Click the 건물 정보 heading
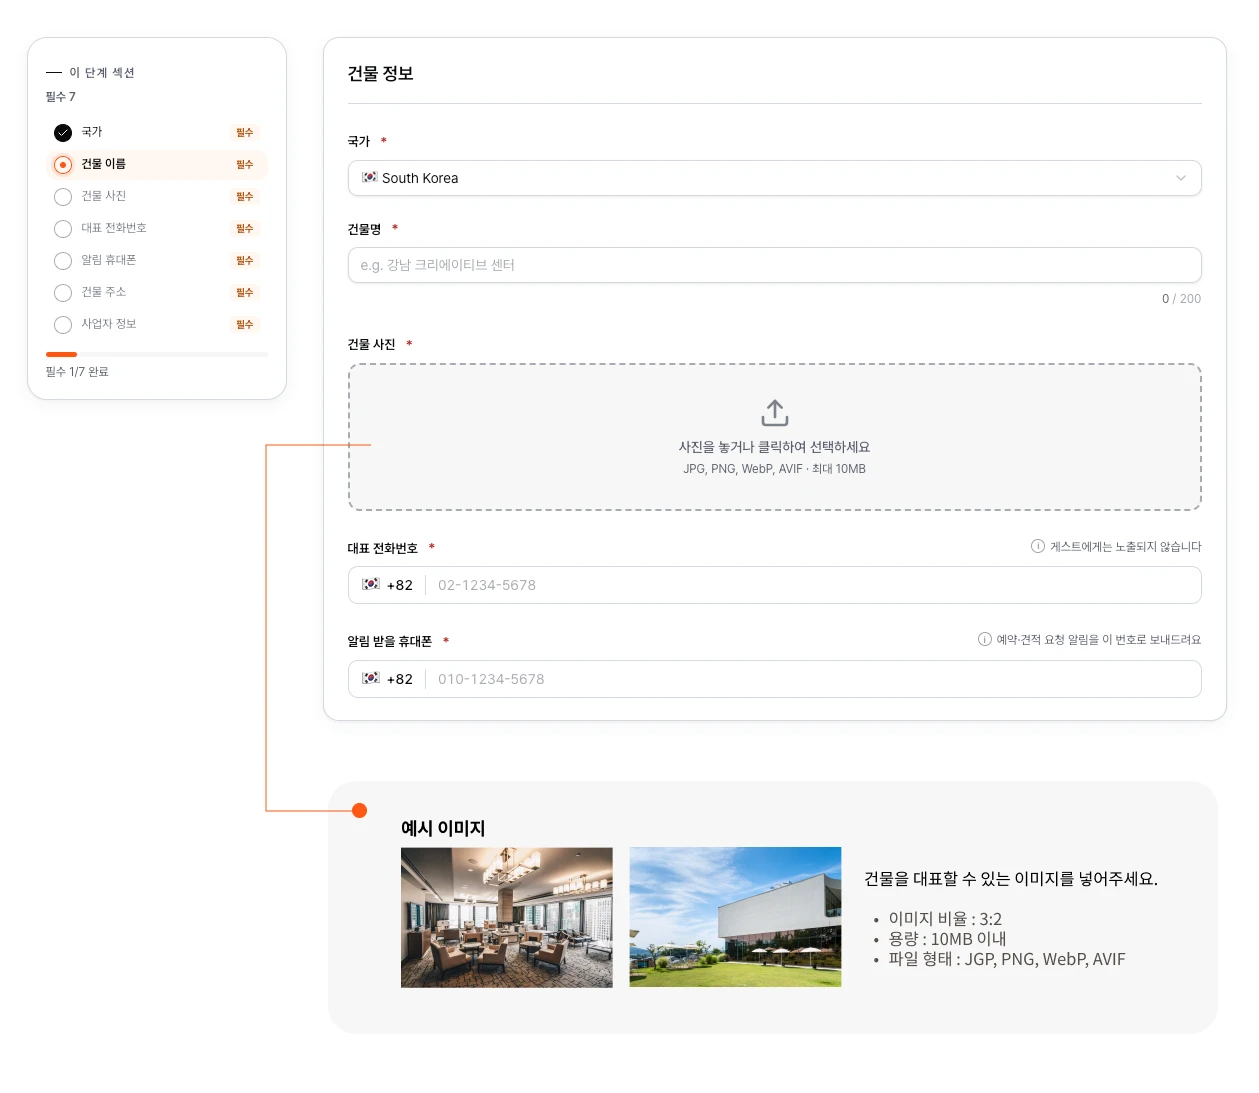This screenshot has width=1259, height=1093. (381, 73)
